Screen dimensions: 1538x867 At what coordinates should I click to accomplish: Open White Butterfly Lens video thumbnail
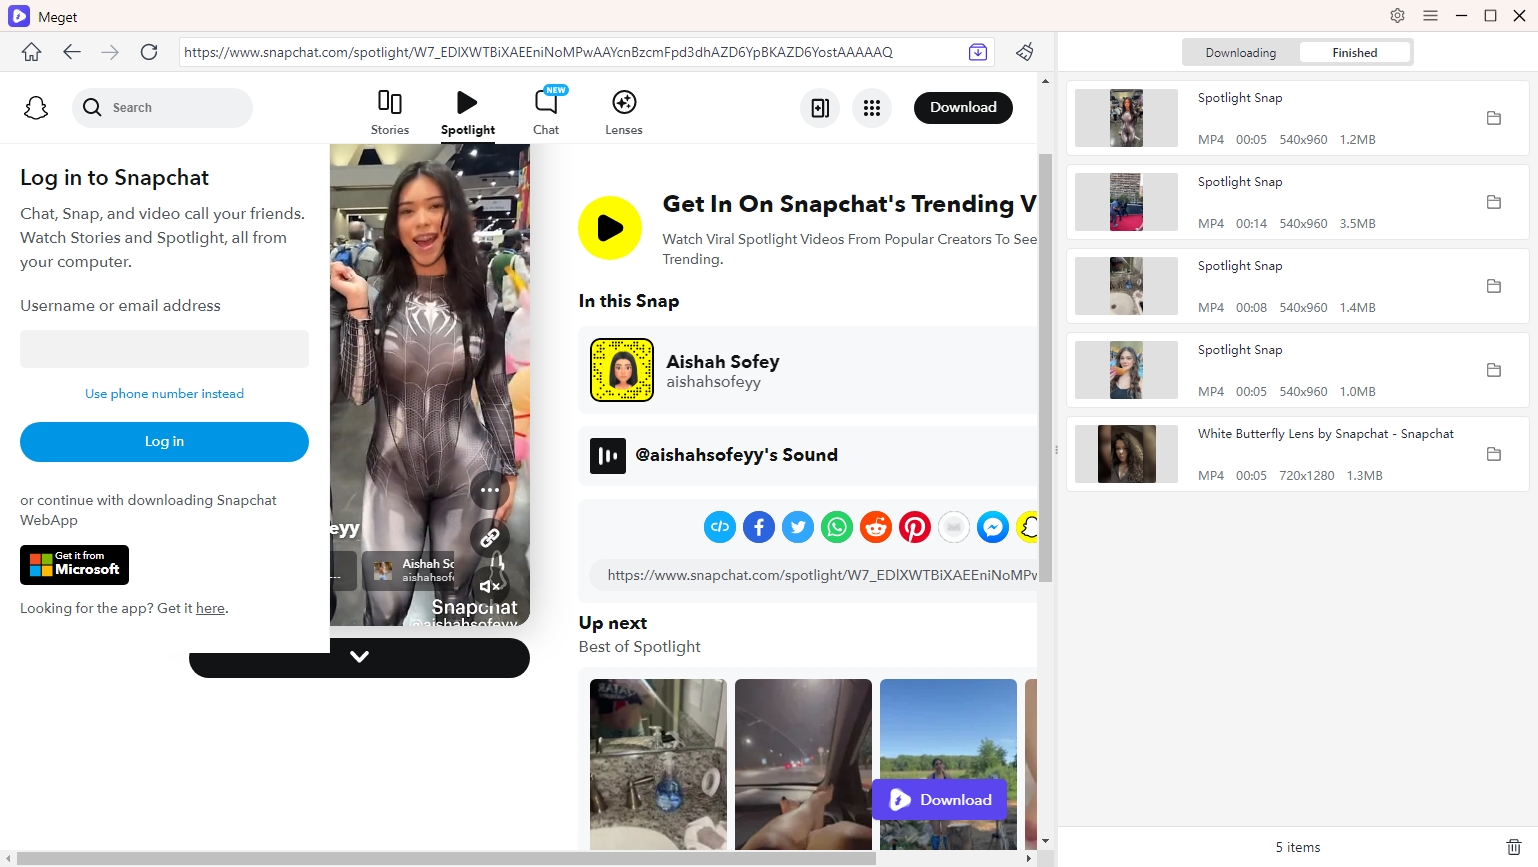(x=1126, y=454)
